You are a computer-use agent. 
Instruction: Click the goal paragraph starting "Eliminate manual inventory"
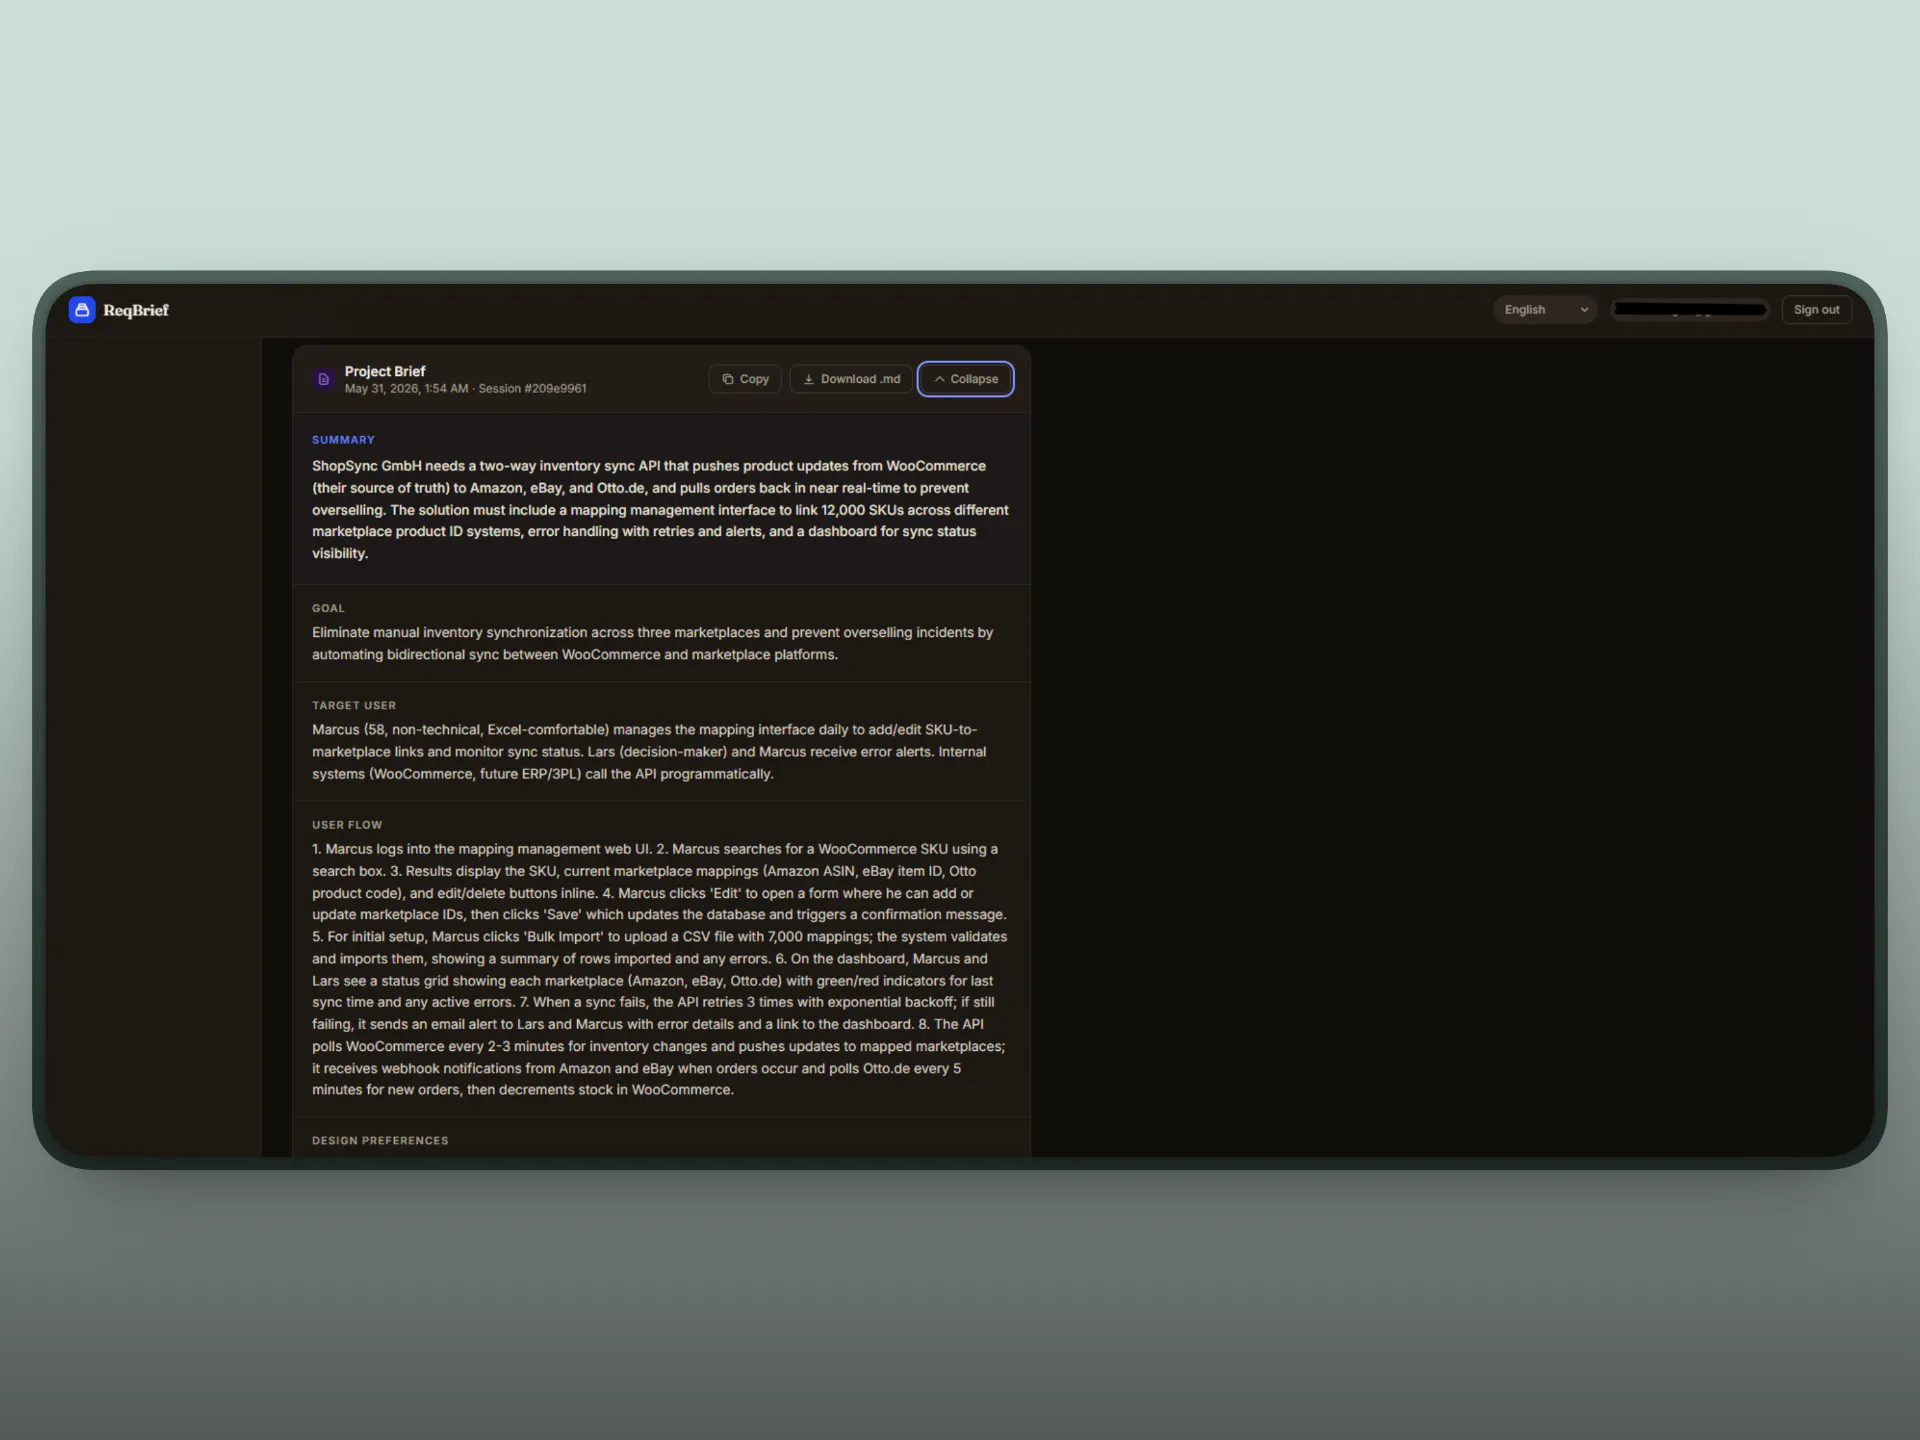(x=653, y=644)
